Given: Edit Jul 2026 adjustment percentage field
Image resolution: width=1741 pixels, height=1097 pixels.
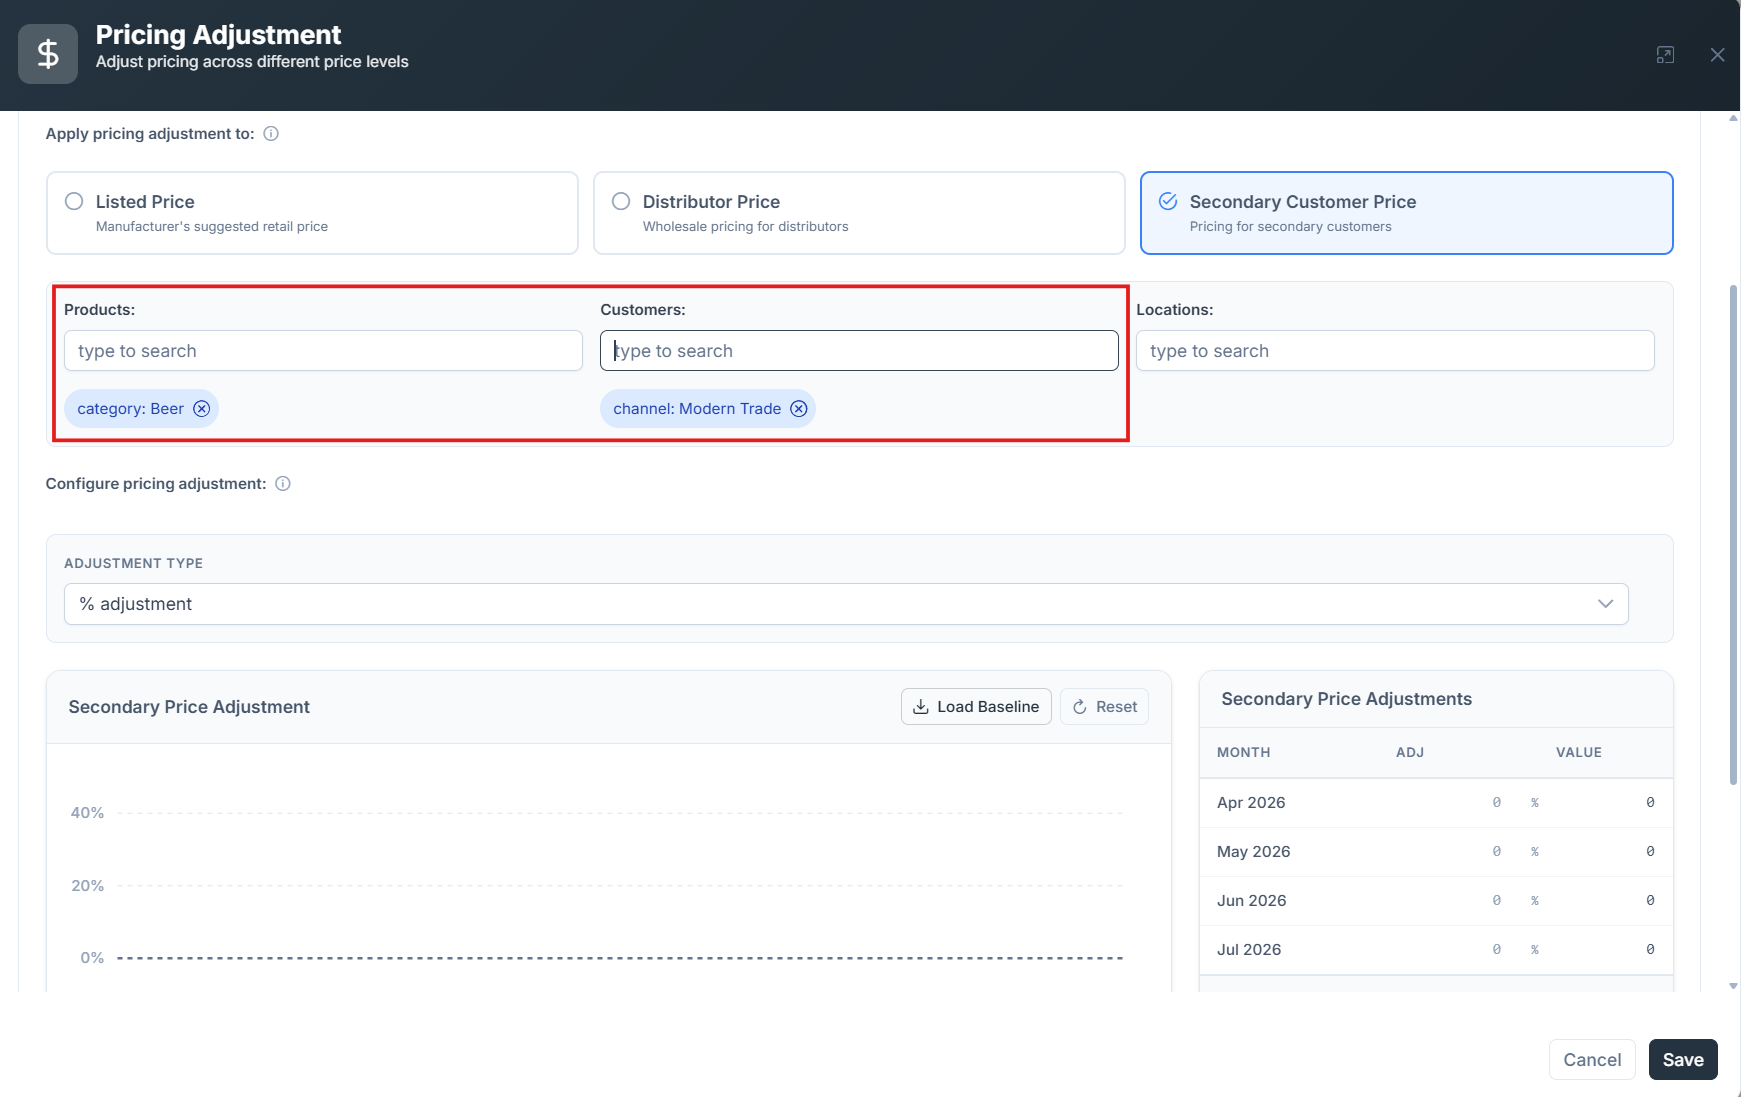Looking at the screenshot, I should [x=1496, y=950].
